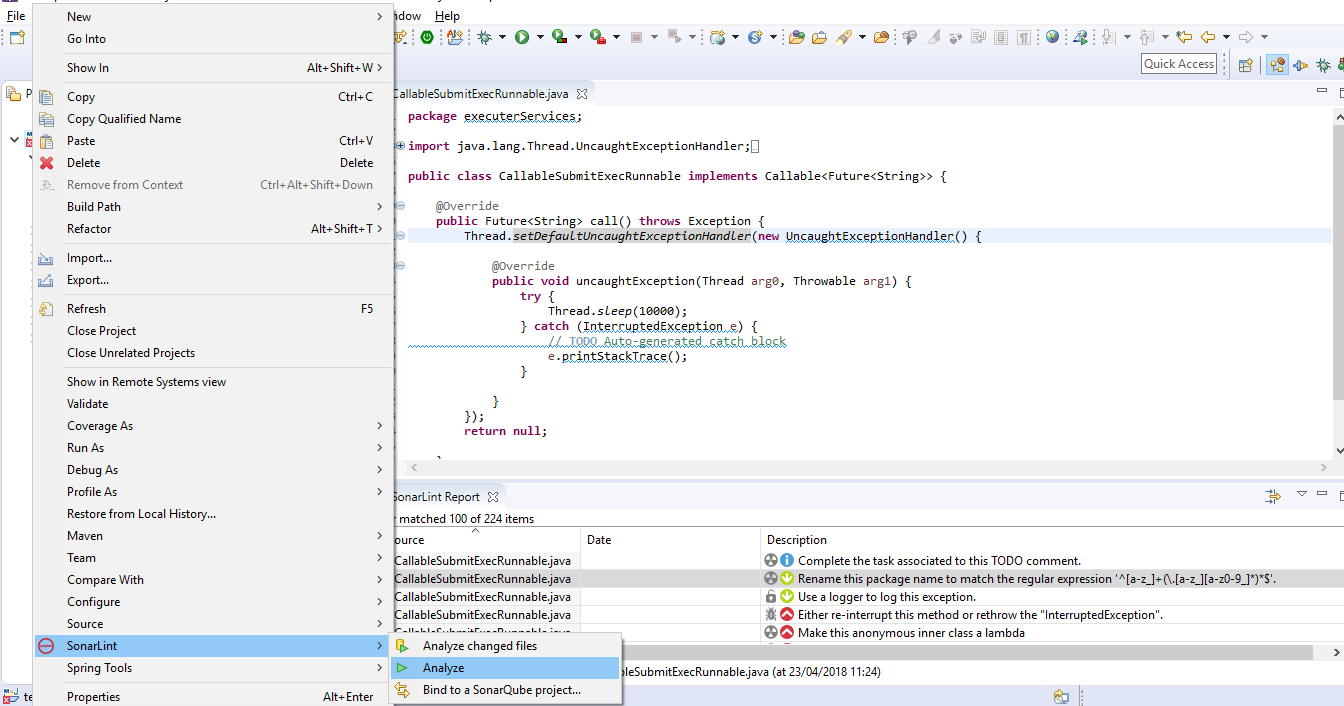The image size is (1344, 706).
Task: Open the Help menu
Action: tap(447, 16)
